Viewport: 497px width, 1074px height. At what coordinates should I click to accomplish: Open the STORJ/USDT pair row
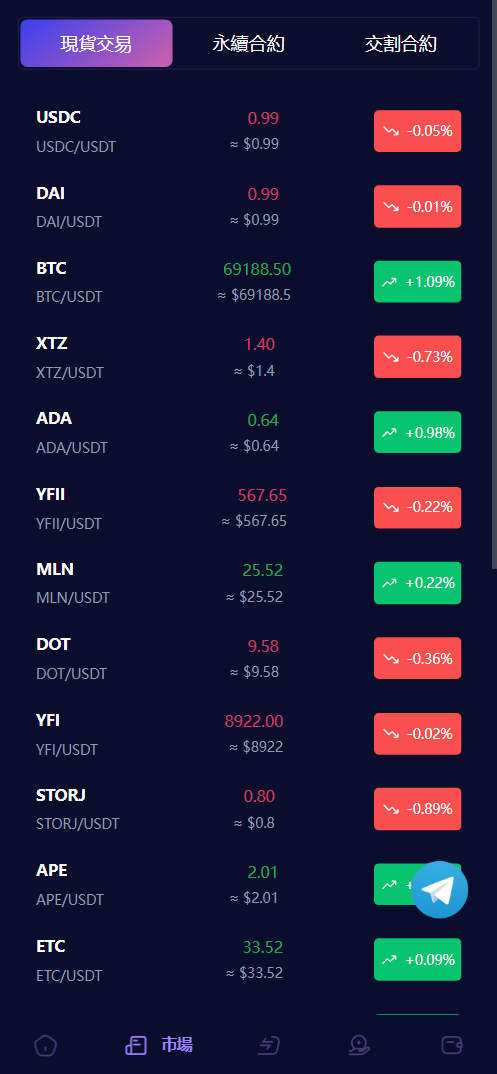tap(248, 809)
